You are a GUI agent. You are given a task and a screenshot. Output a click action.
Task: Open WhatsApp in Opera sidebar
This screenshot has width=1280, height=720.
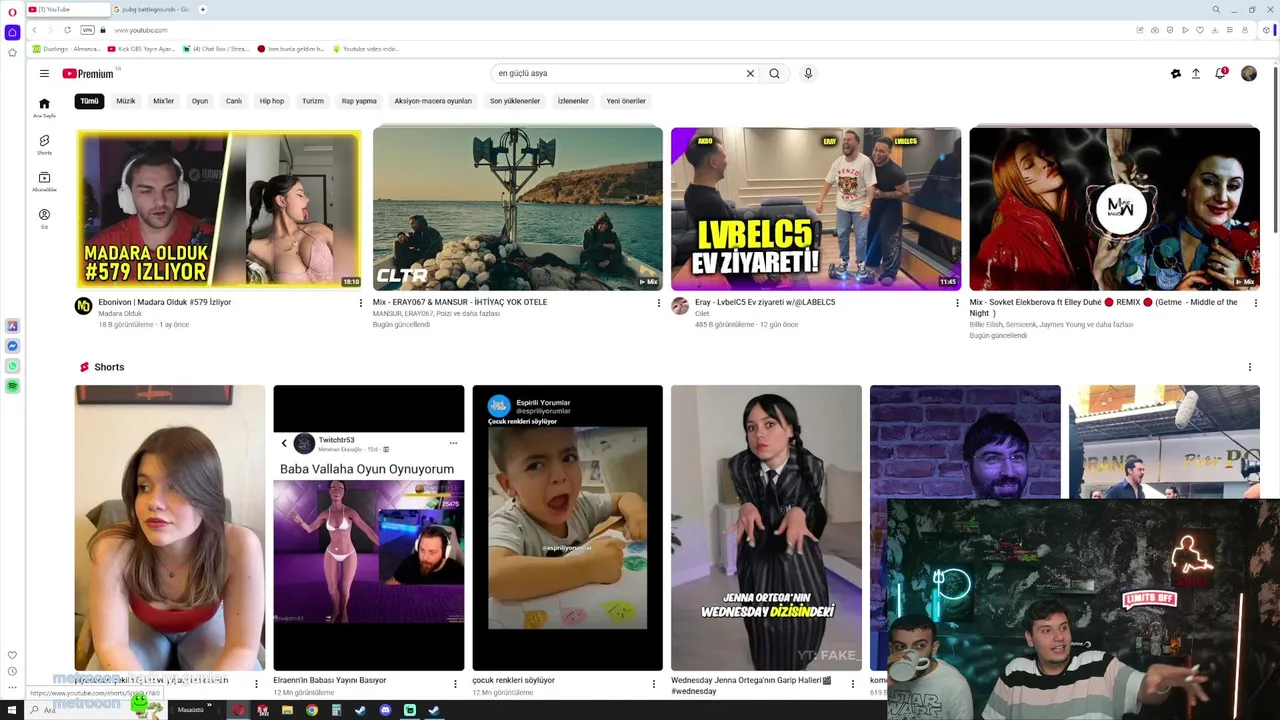[12, 366]
